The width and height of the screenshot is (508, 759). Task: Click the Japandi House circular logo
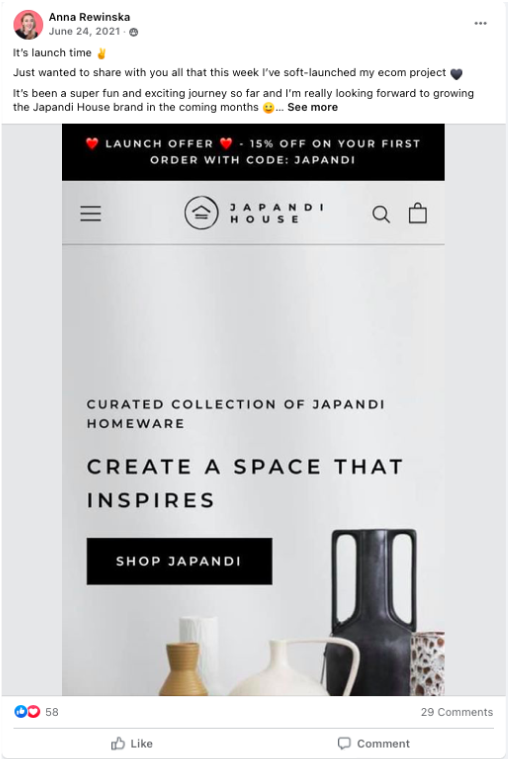(x=201, y=213)
